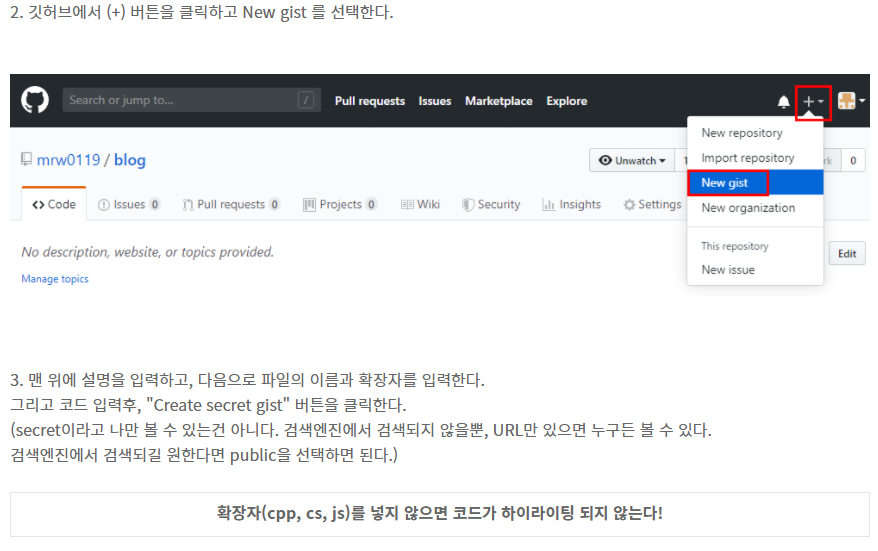Click the slash shortcut icon in search

(x=306, y=100)
